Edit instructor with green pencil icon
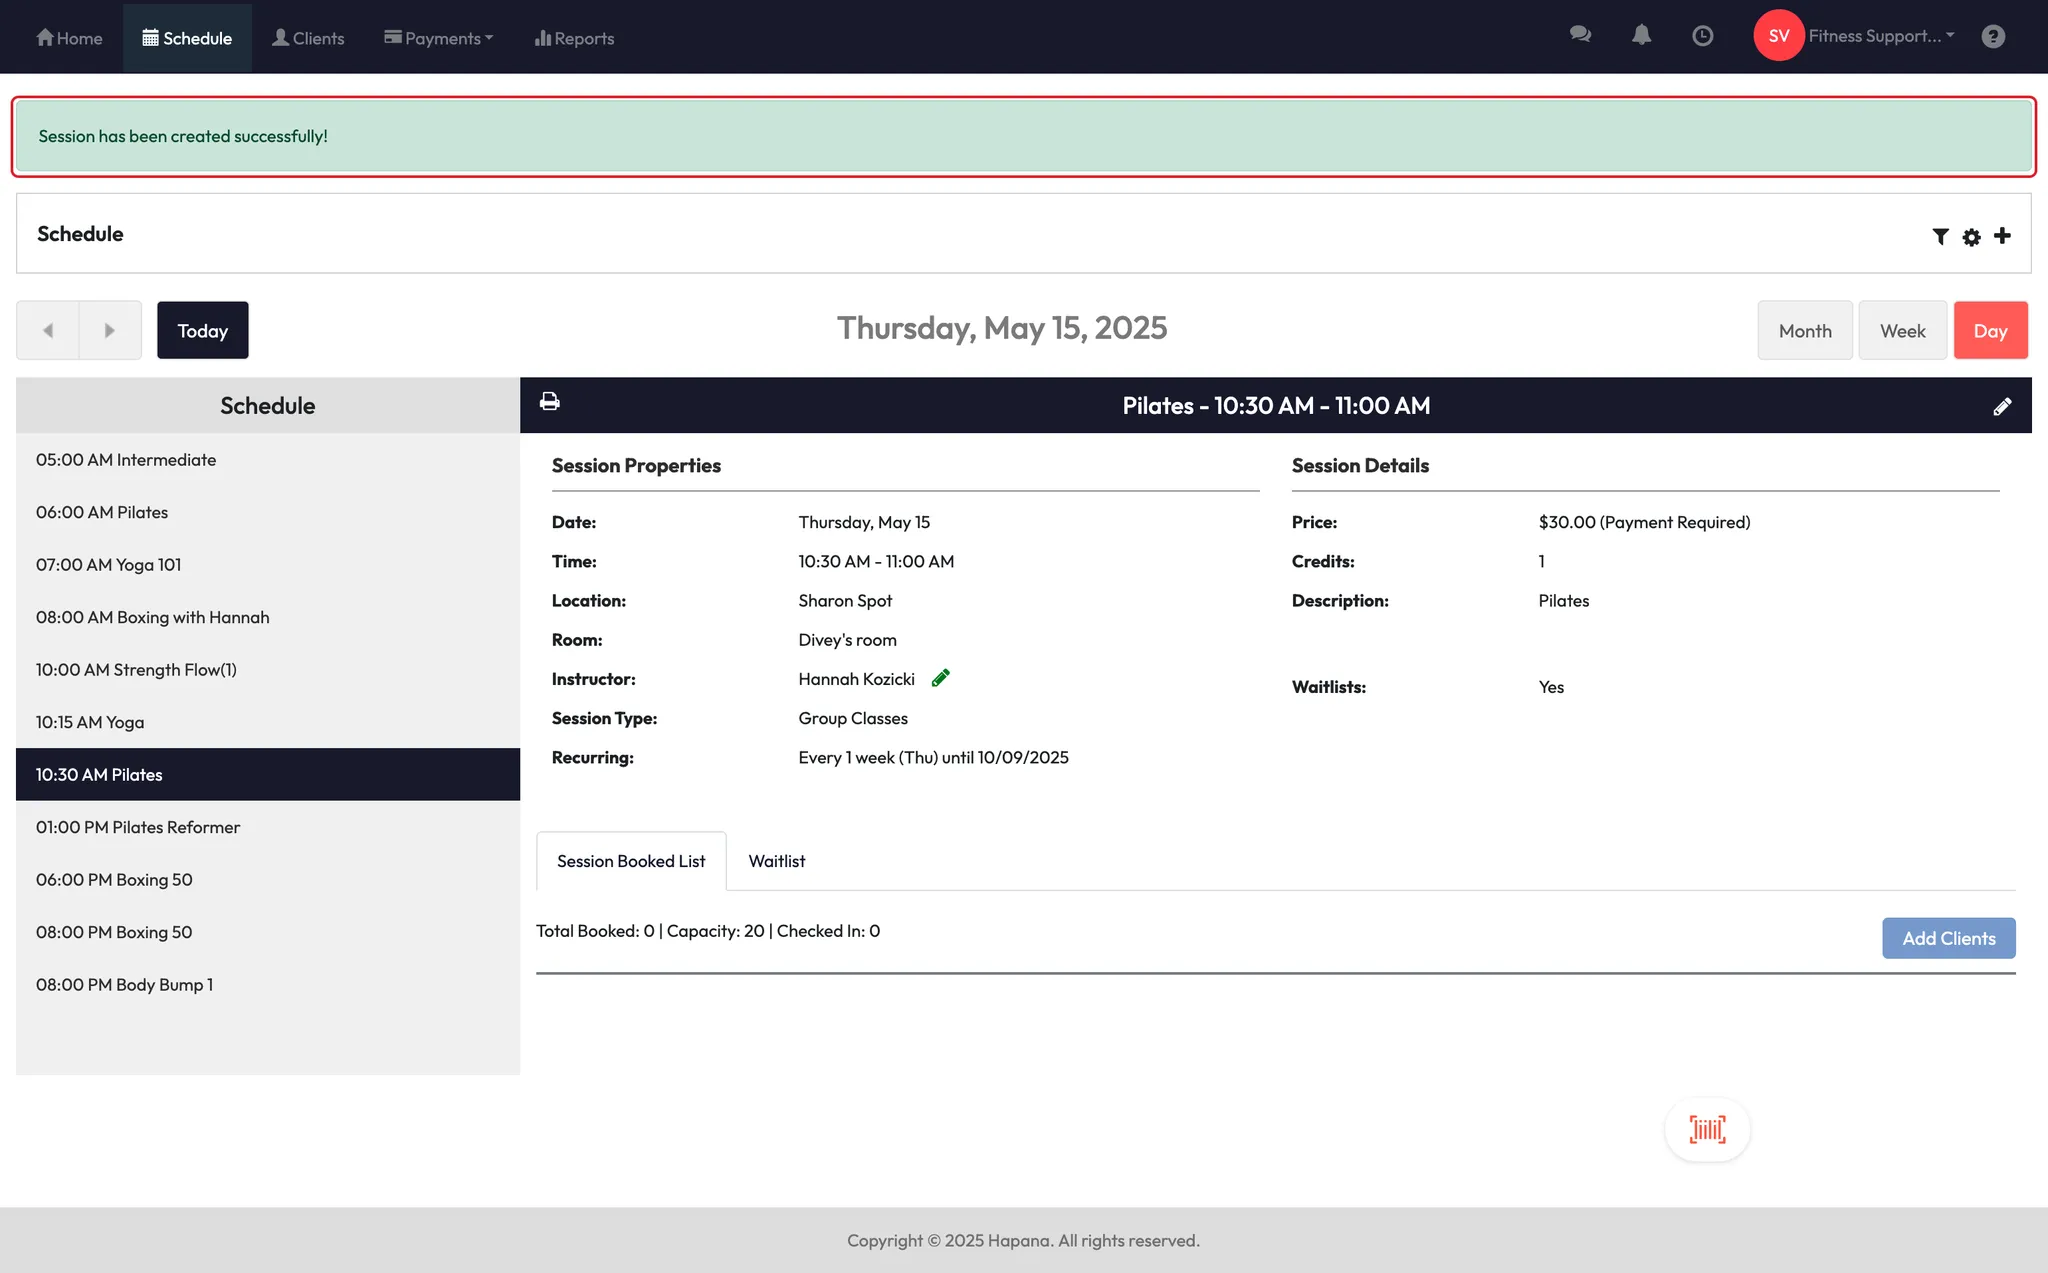 pyautogui.click(x=940, y=679)
